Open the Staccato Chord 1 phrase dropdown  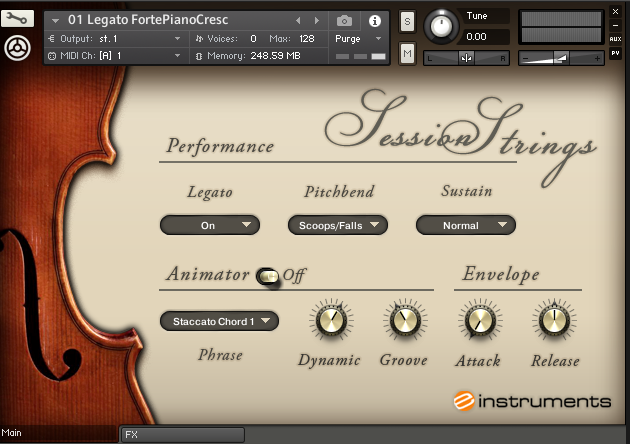coord(219,321)
